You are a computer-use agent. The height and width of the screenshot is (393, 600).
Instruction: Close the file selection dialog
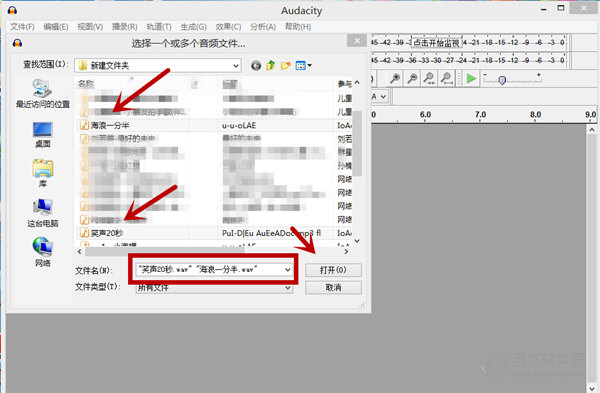(357, 41)
